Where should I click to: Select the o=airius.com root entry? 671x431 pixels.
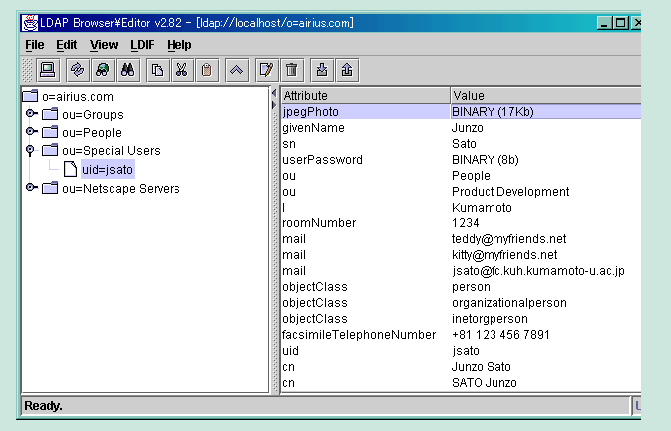coord(77,97)
